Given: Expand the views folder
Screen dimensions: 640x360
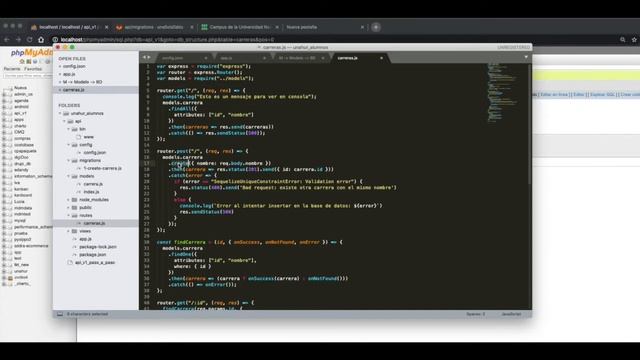Looking at the screenshot, I should tap(68, 231).
